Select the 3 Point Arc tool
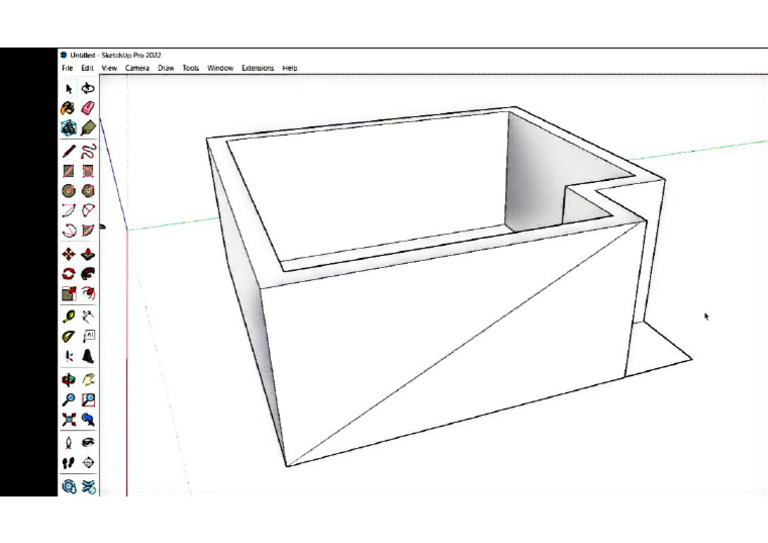 69,230
